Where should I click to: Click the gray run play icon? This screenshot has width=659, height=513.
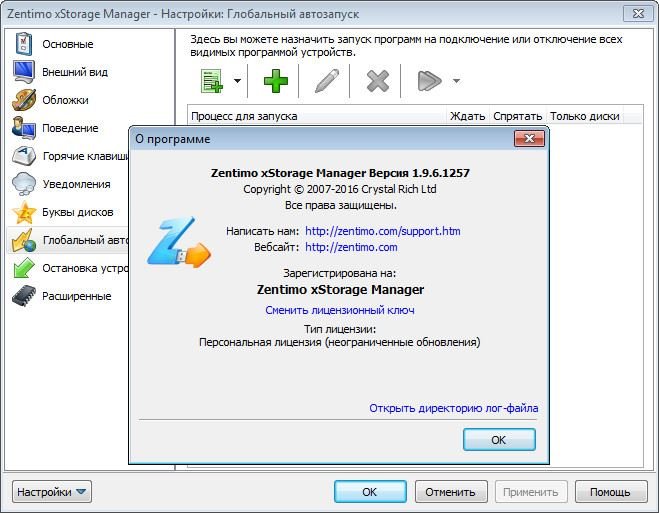[430, 81]
